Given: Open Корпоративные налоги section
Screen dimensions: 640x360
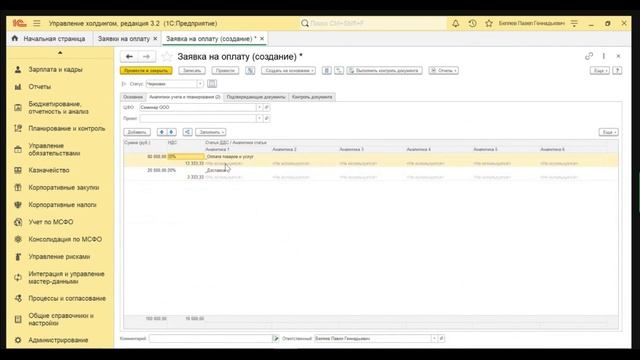Looking at the screenshot, I should [62, 204].
